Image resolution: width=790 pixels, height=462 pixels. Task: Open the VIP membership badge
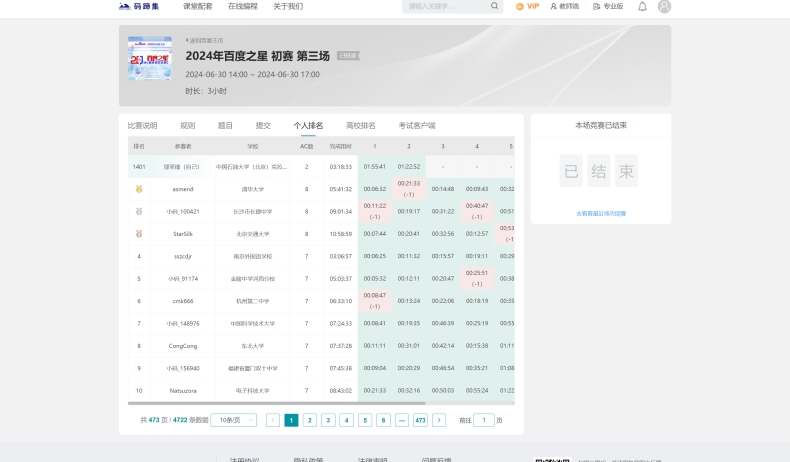pyautogui.click(x=527, y=6)
